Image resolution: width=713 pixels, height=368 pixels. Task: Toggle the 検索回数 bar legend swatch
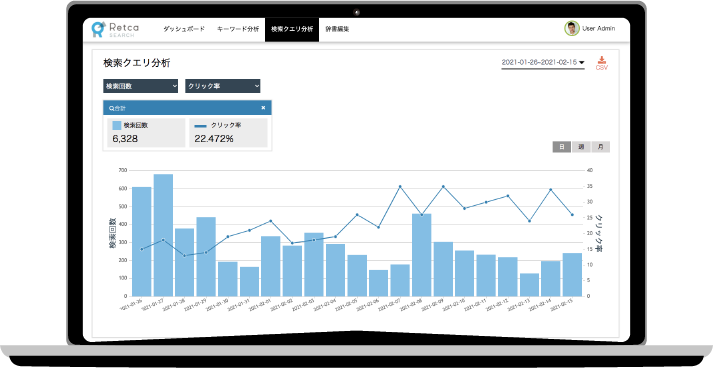coord(117,126)
